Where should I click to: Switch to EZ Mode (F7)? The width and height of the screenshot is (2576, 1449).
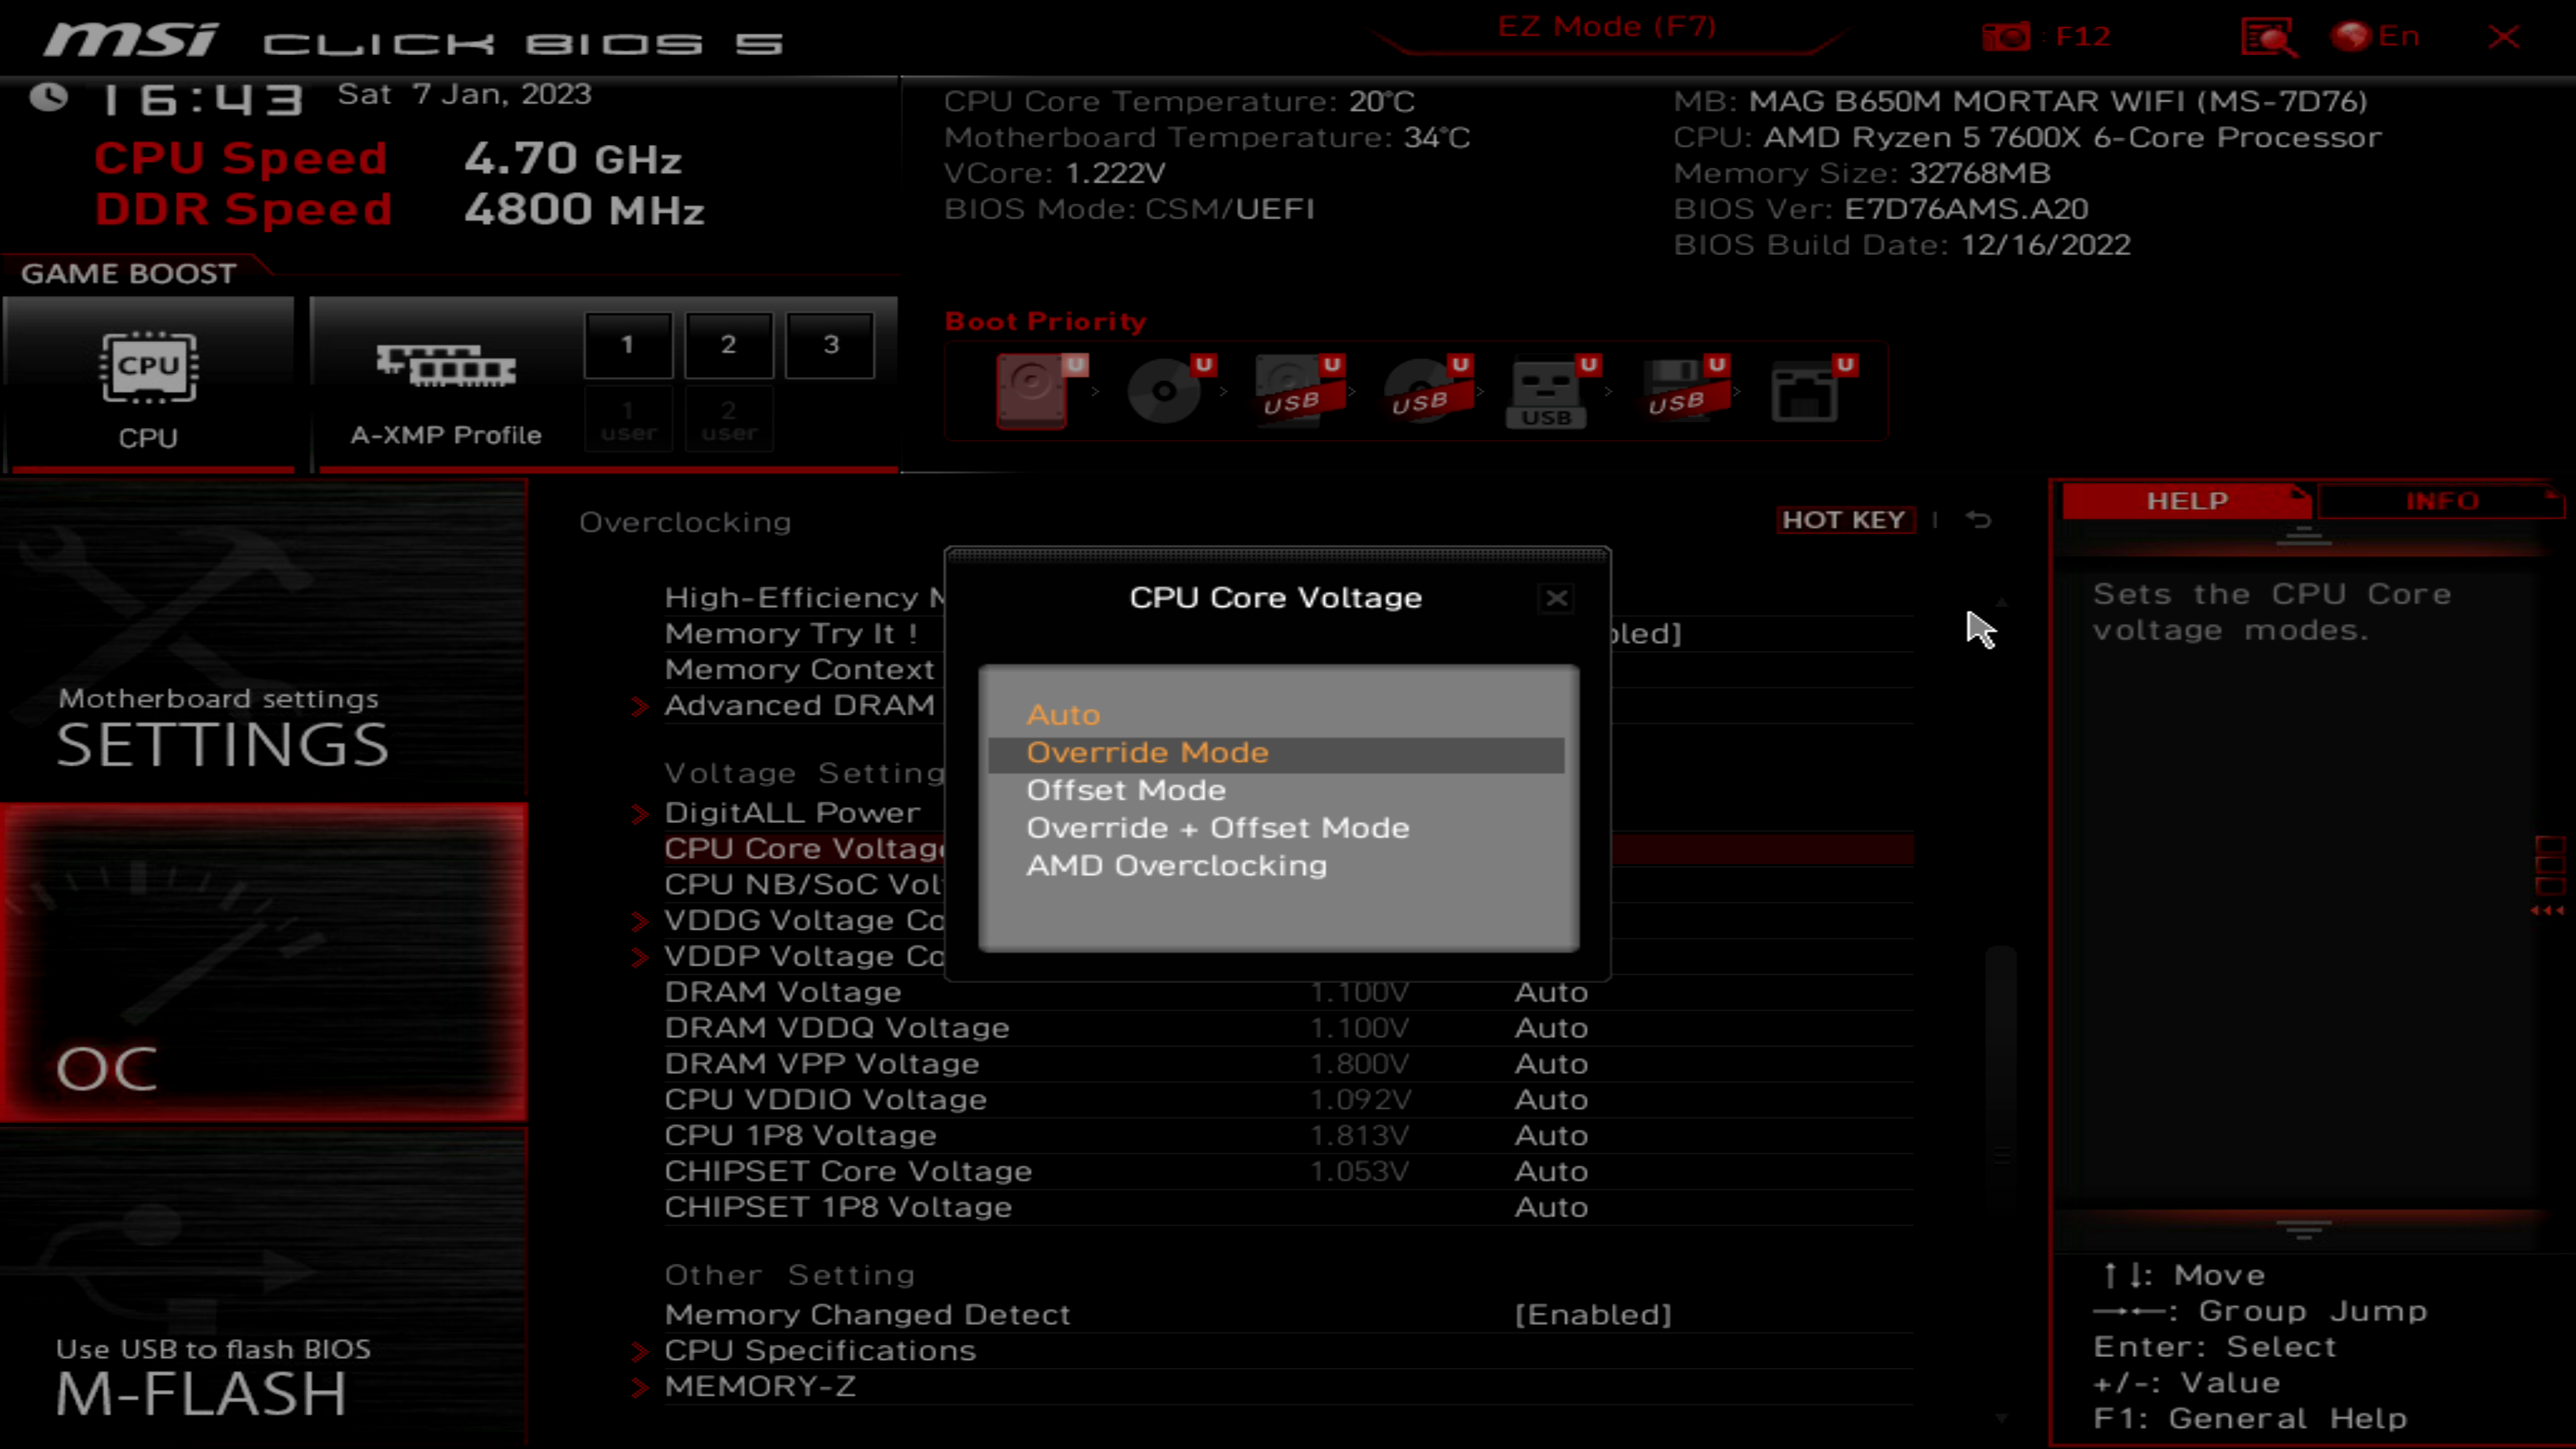(1606, 27)
